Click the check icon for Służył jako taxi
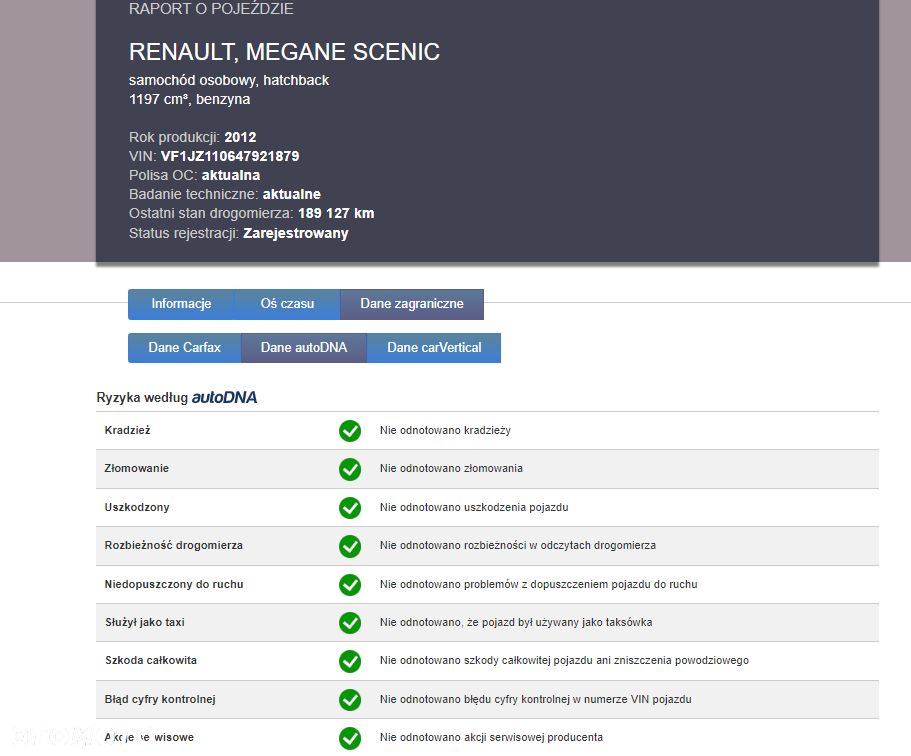 [350, 623]
